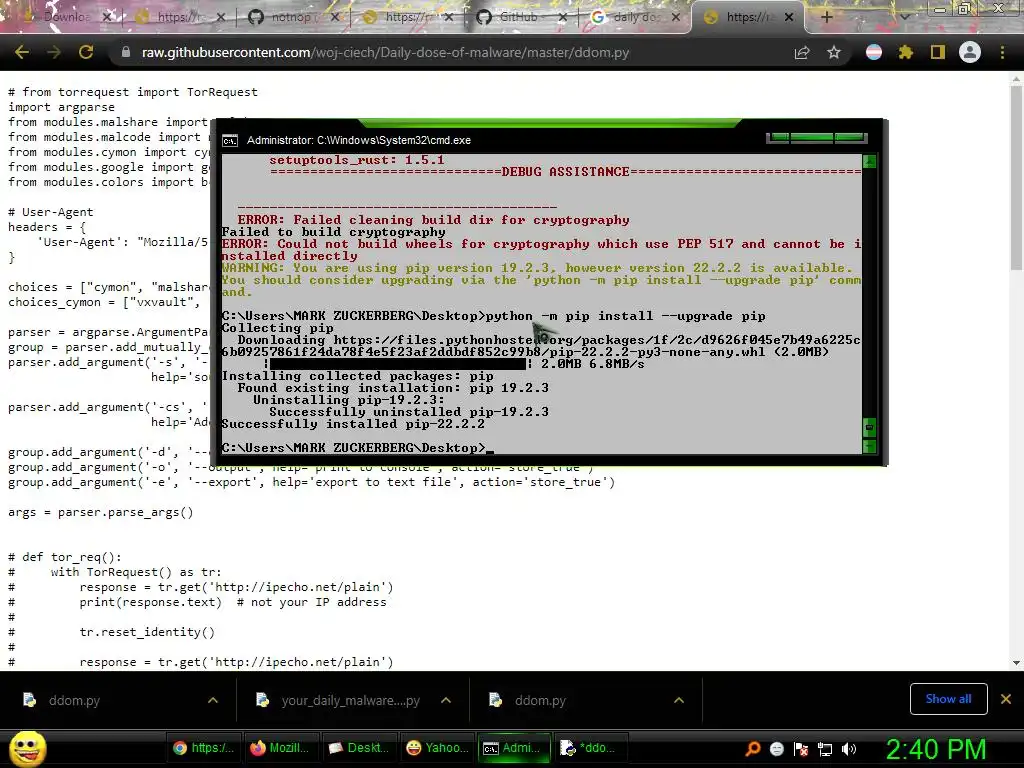Close the Download tab
Viewport: 1024px width, 768px height.
coord(107,17)
